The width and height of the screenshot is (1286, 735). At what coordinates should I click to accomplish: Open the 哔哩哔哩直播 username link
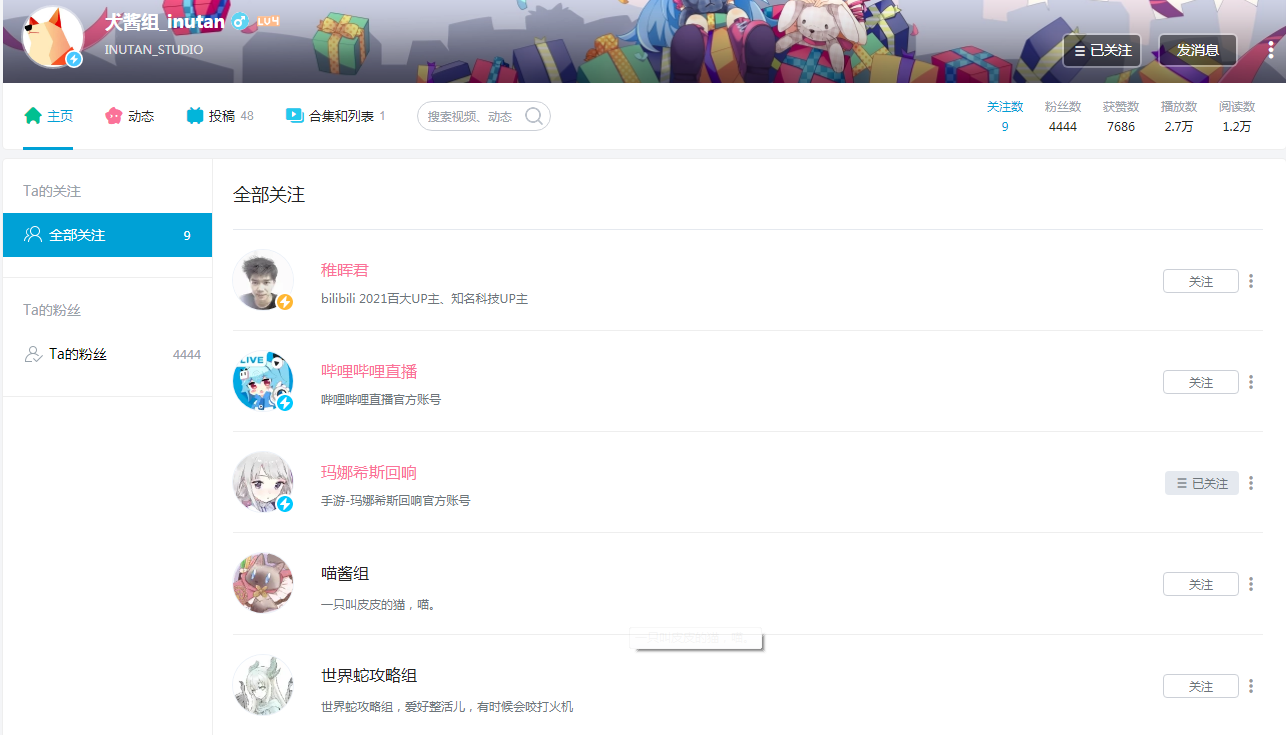369,371
